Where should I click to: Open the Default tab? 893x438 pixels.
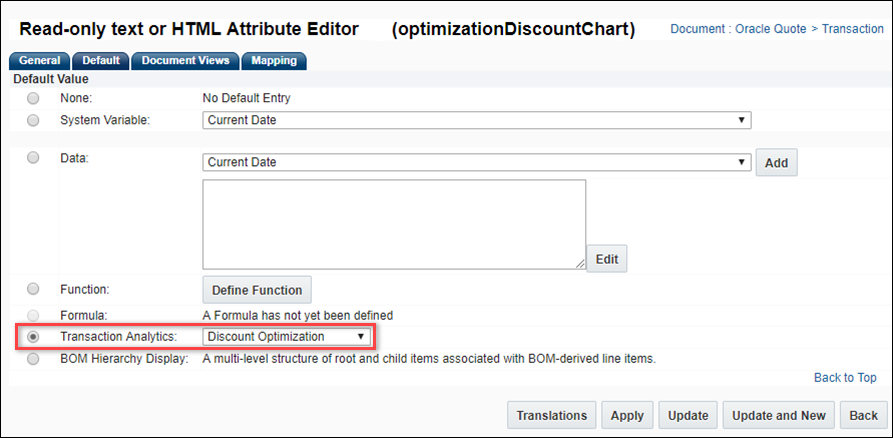101,61
